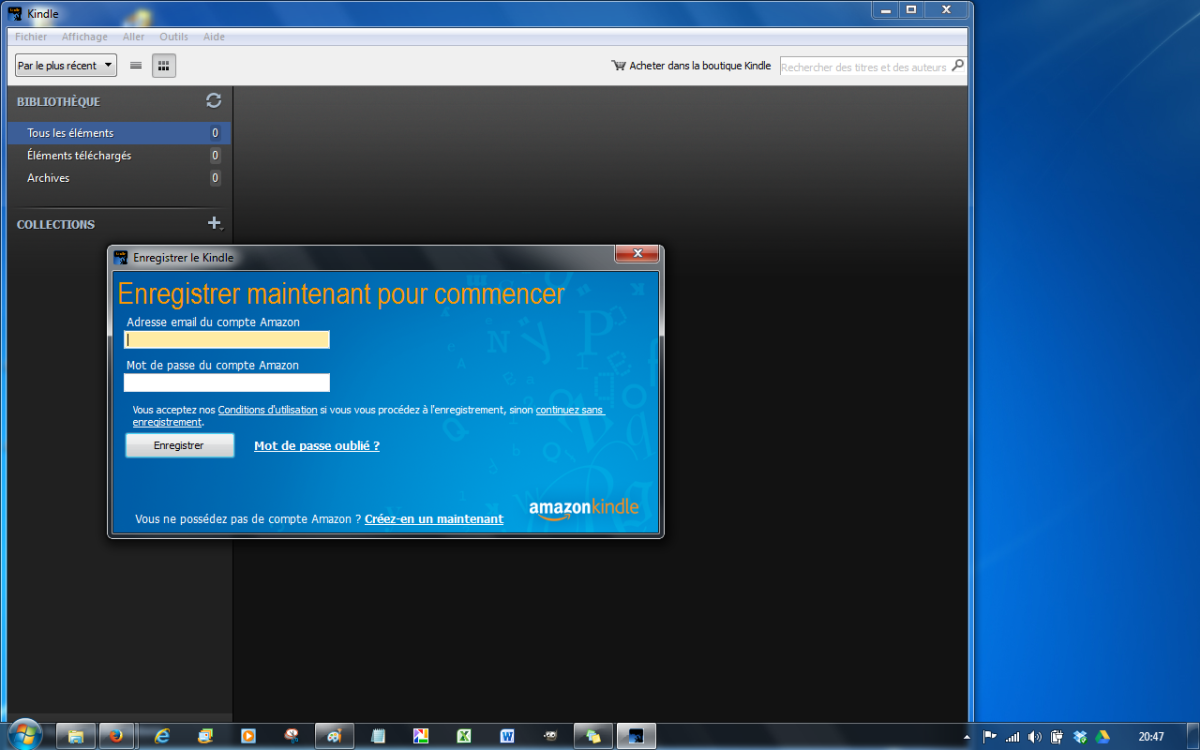Click the COLLECTIONS header text
This screenshot has width=1200, height=750.
coord(56,225)
